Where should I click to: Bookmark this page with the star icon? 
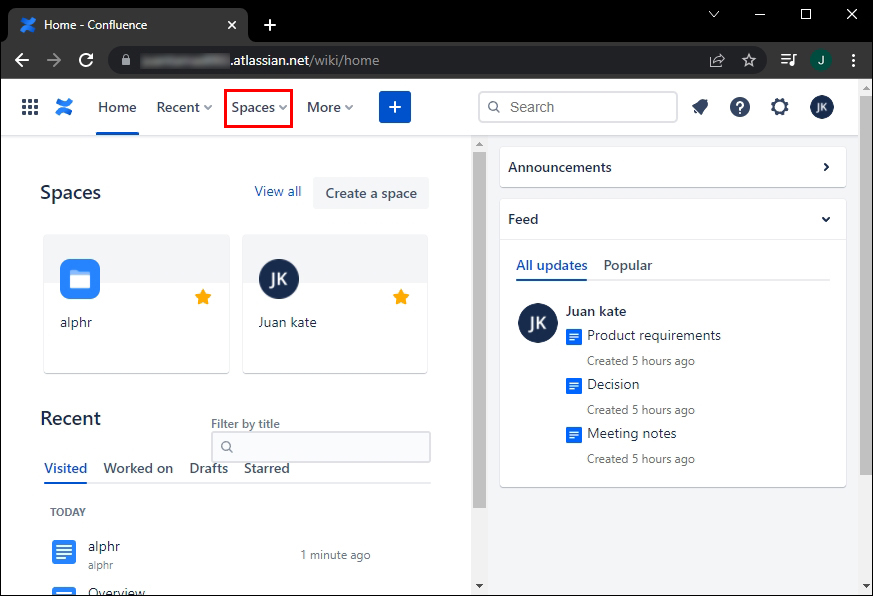(x=749, y=60)
